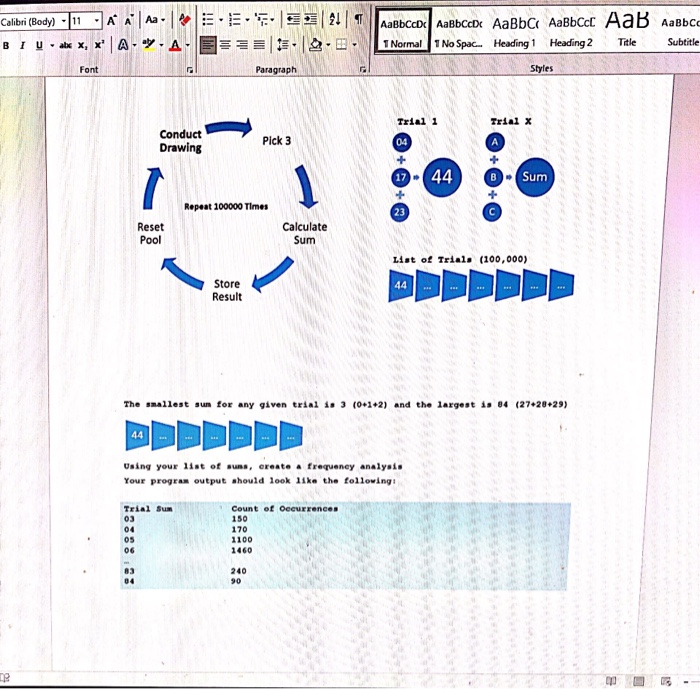Apply yellow text highlight color
Viewport: 700px width, 689px height.
coord(149,45)
